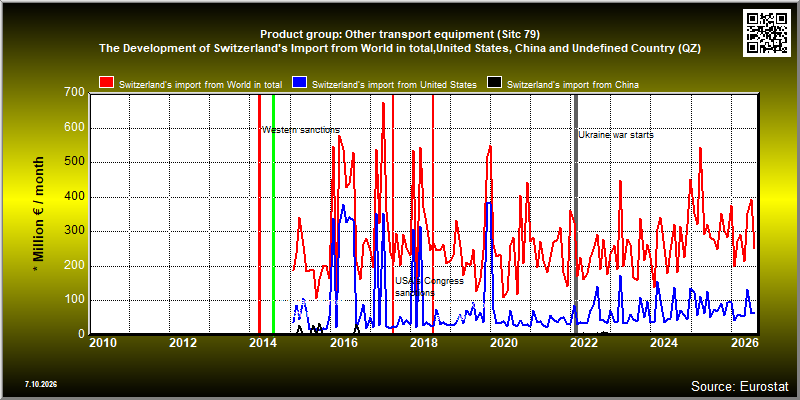This screenshot has height=400, width=800.
Task: Click the 'Ukraine war starts' annotation label
Action: tap(616, 135)
